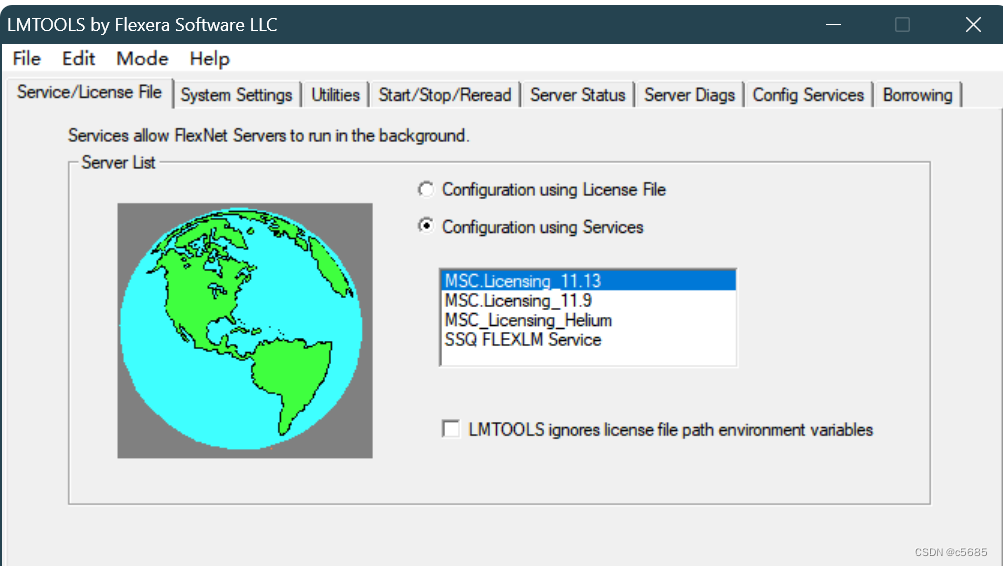1003x566 pixels.
Task: Minimize the LMTOOLS window
Action: tap(833, 25)
